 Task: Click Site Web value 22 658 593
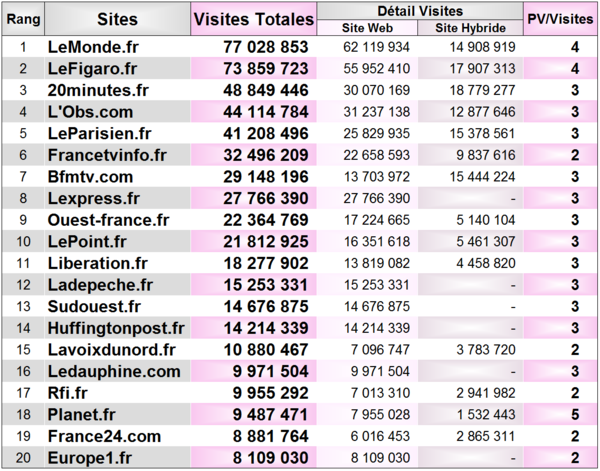point(377,155)
